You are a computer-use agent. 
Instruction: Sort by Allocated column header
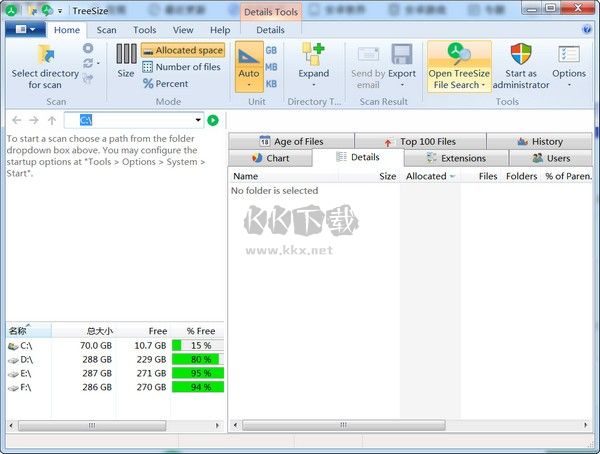[430, 176]
